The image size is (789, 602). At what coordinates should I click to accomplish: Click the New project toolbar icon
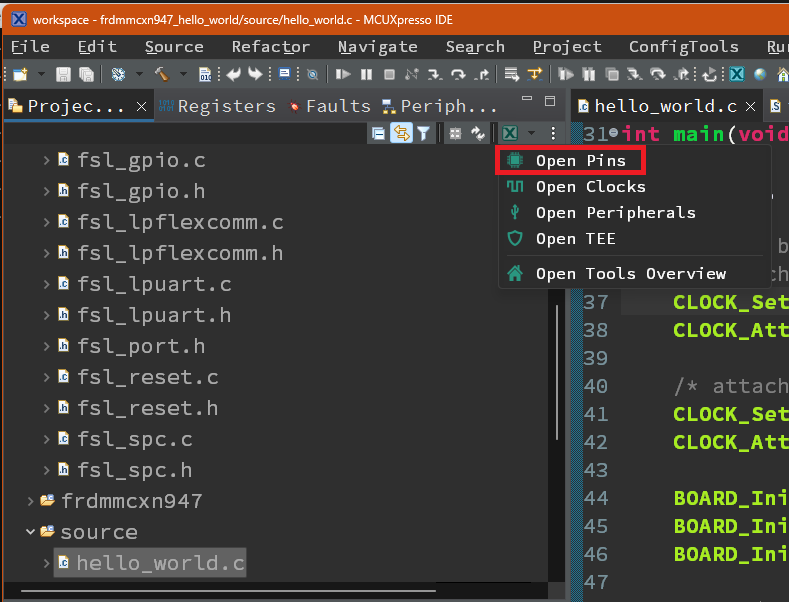(20, 74)
